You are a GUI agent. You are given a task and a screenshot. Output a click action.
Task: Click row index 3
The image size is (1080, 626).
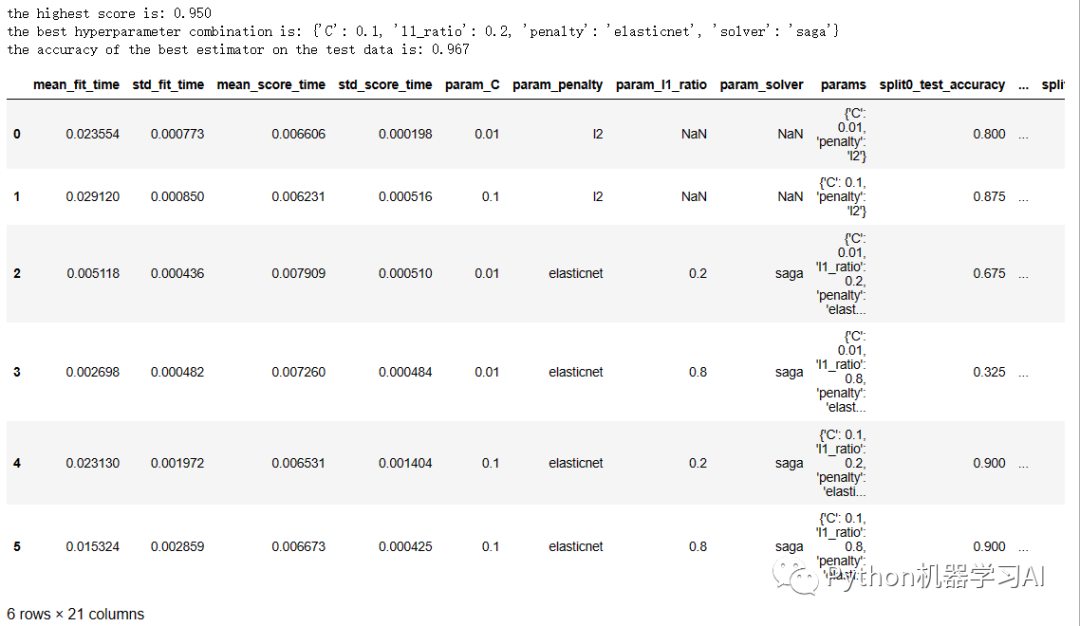(x=16, y=372)
